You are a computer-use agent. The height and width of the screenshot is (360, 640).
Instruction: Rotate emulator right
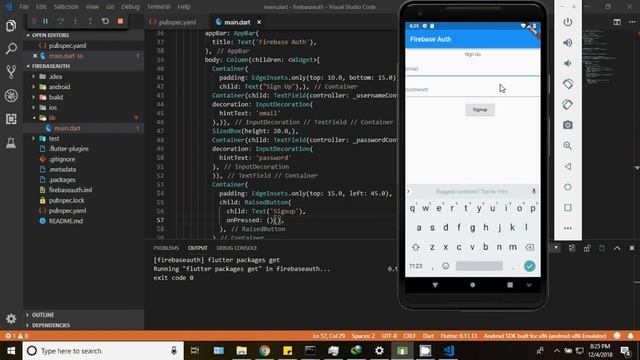pyautogui.click(x=567, y=104)
